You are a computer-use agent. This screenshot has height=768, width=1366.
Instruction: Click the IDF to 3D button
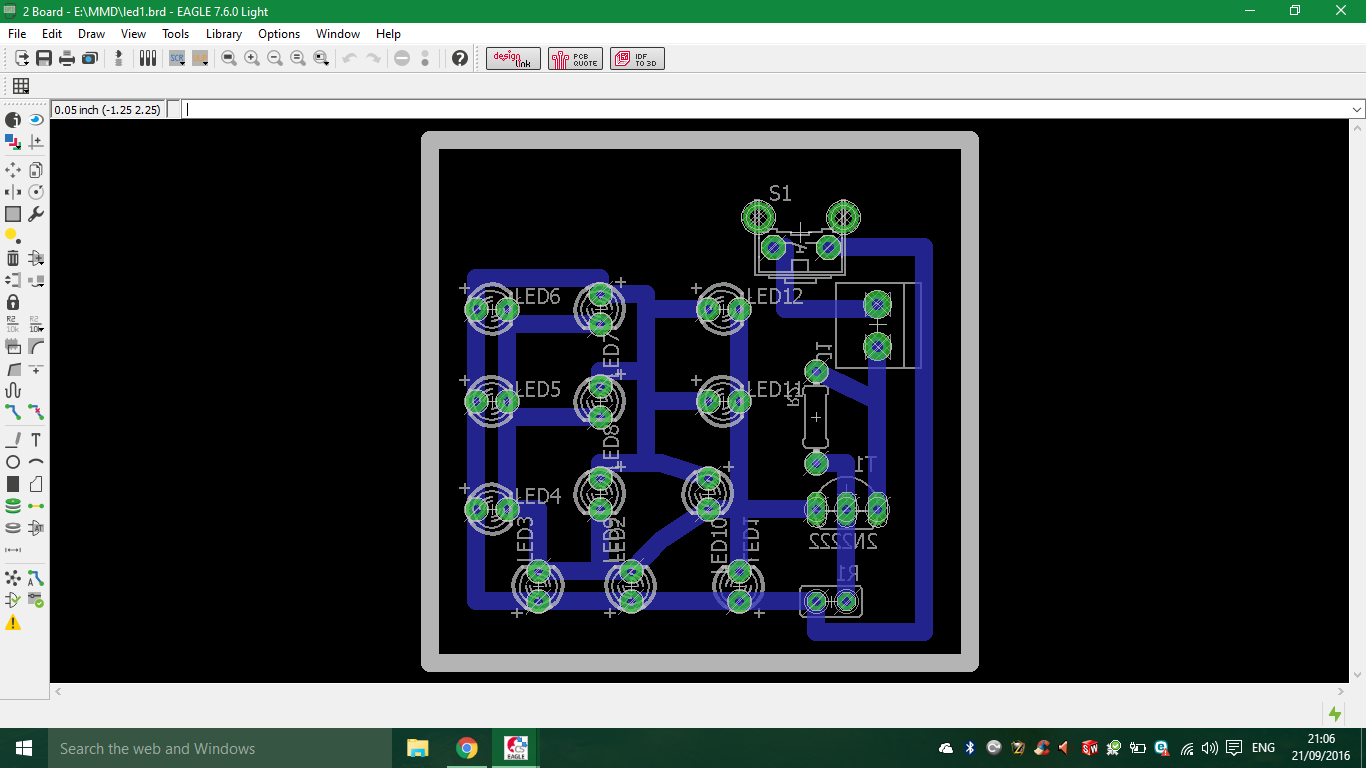pos(637,58)
